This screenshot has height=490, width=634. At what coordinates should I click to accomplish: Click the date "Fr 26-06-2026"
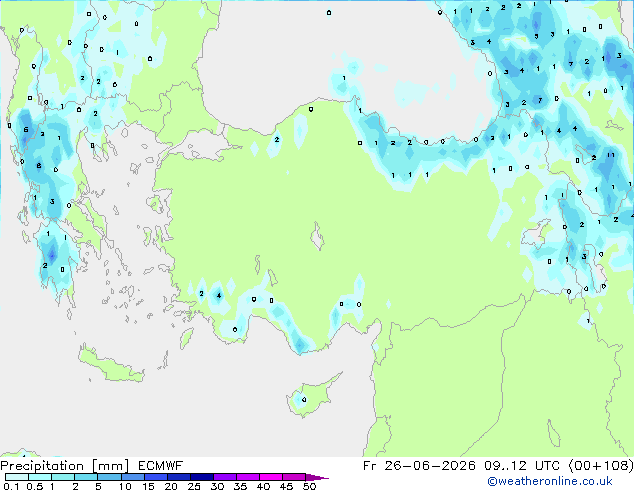(x=419, y=466)
